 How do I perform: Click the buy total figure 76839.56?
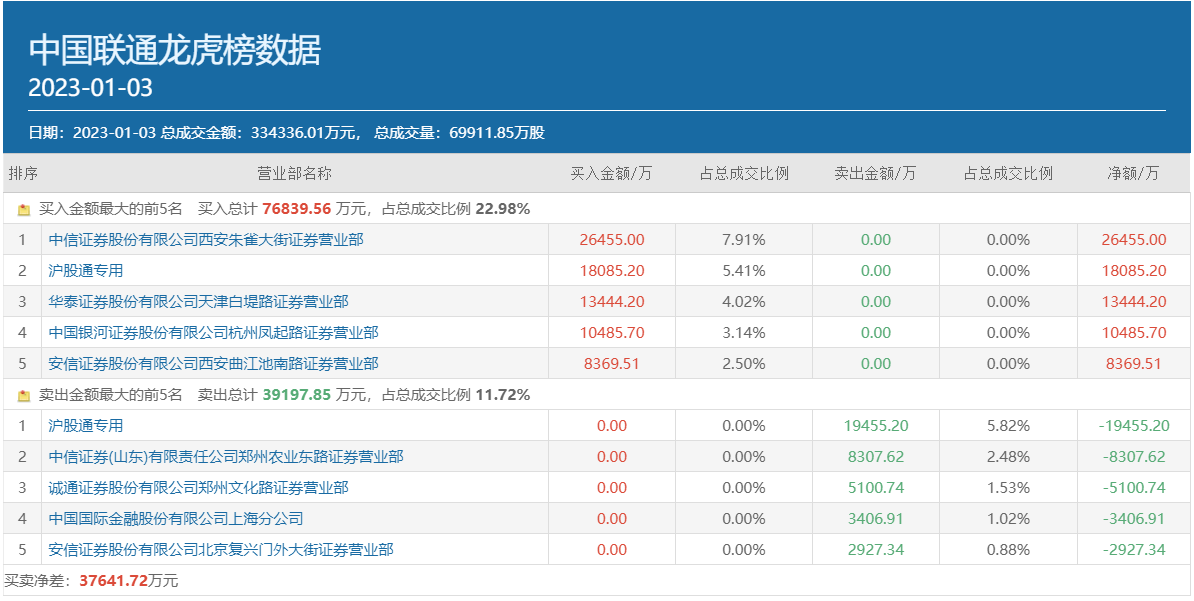click(x=296, y=210)
